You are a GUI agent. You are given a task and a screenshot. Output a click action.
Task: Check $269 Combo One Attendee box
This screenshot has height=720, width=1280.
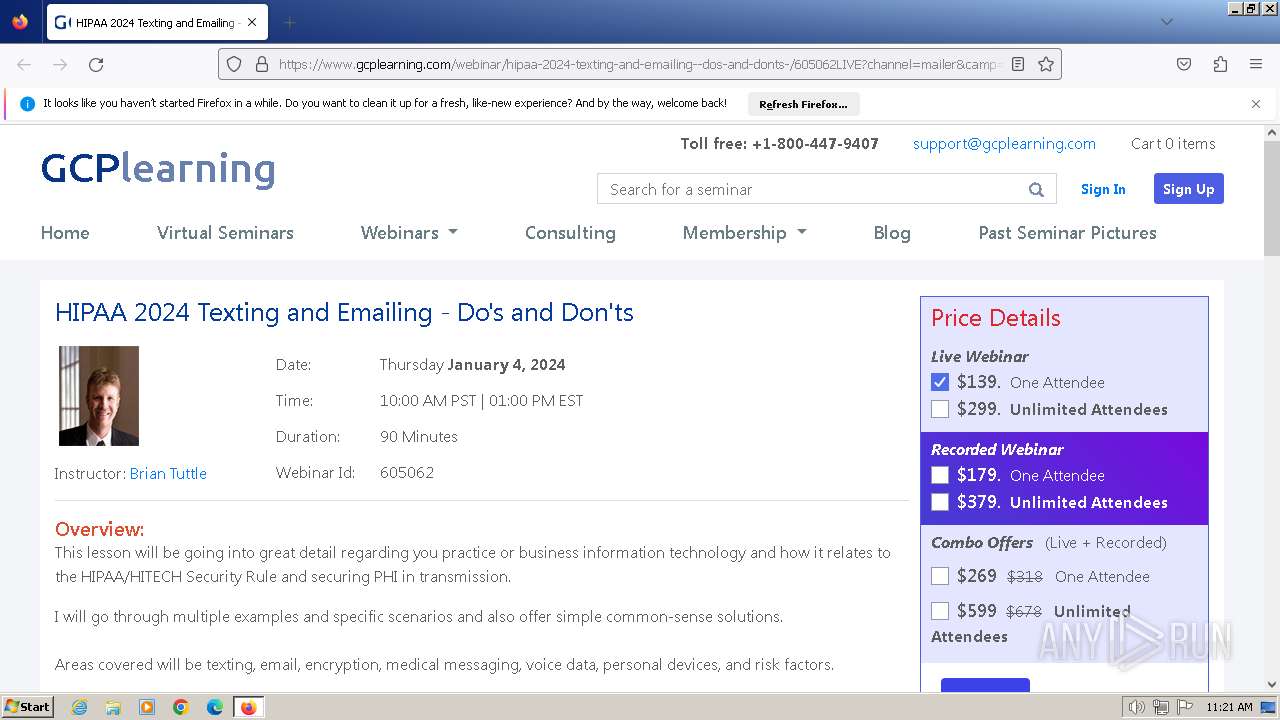940,576
